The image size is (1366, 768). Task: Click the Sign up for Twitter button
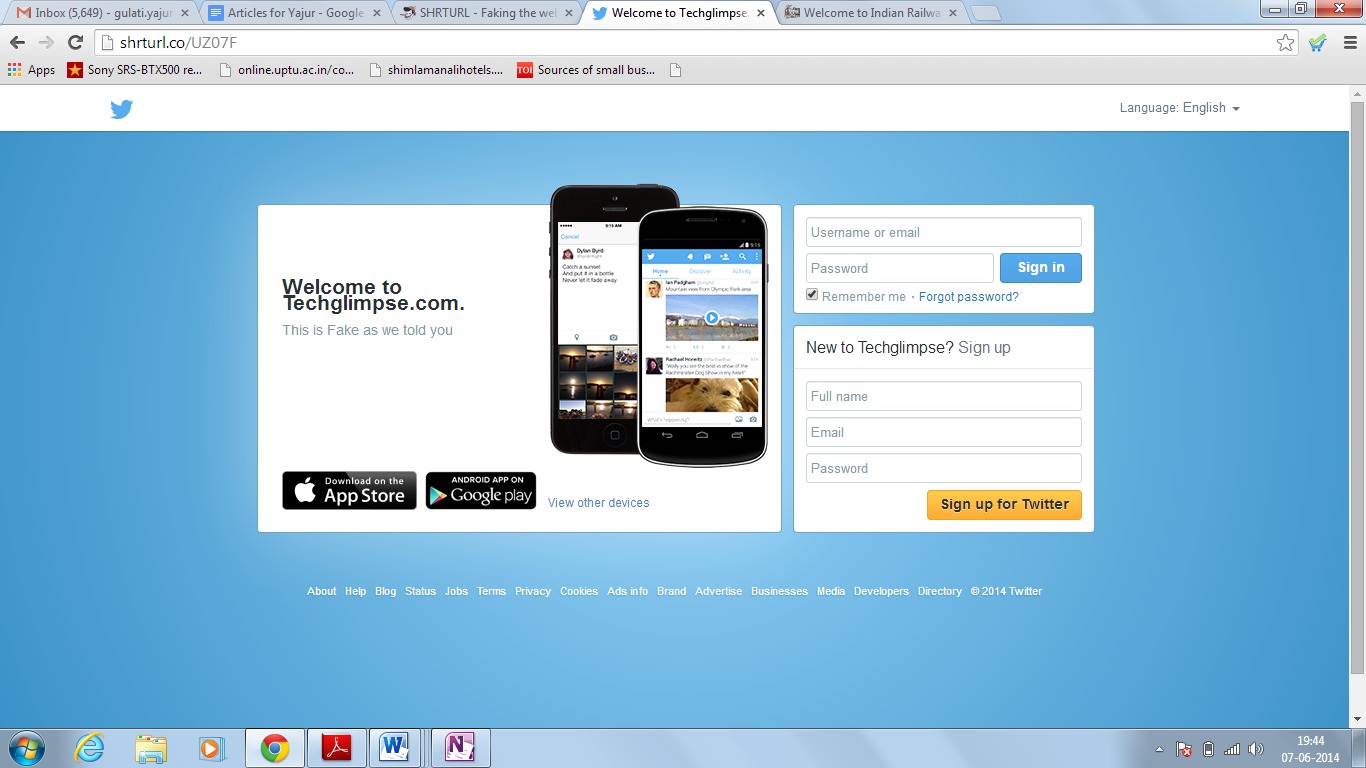pos(1004,504)
